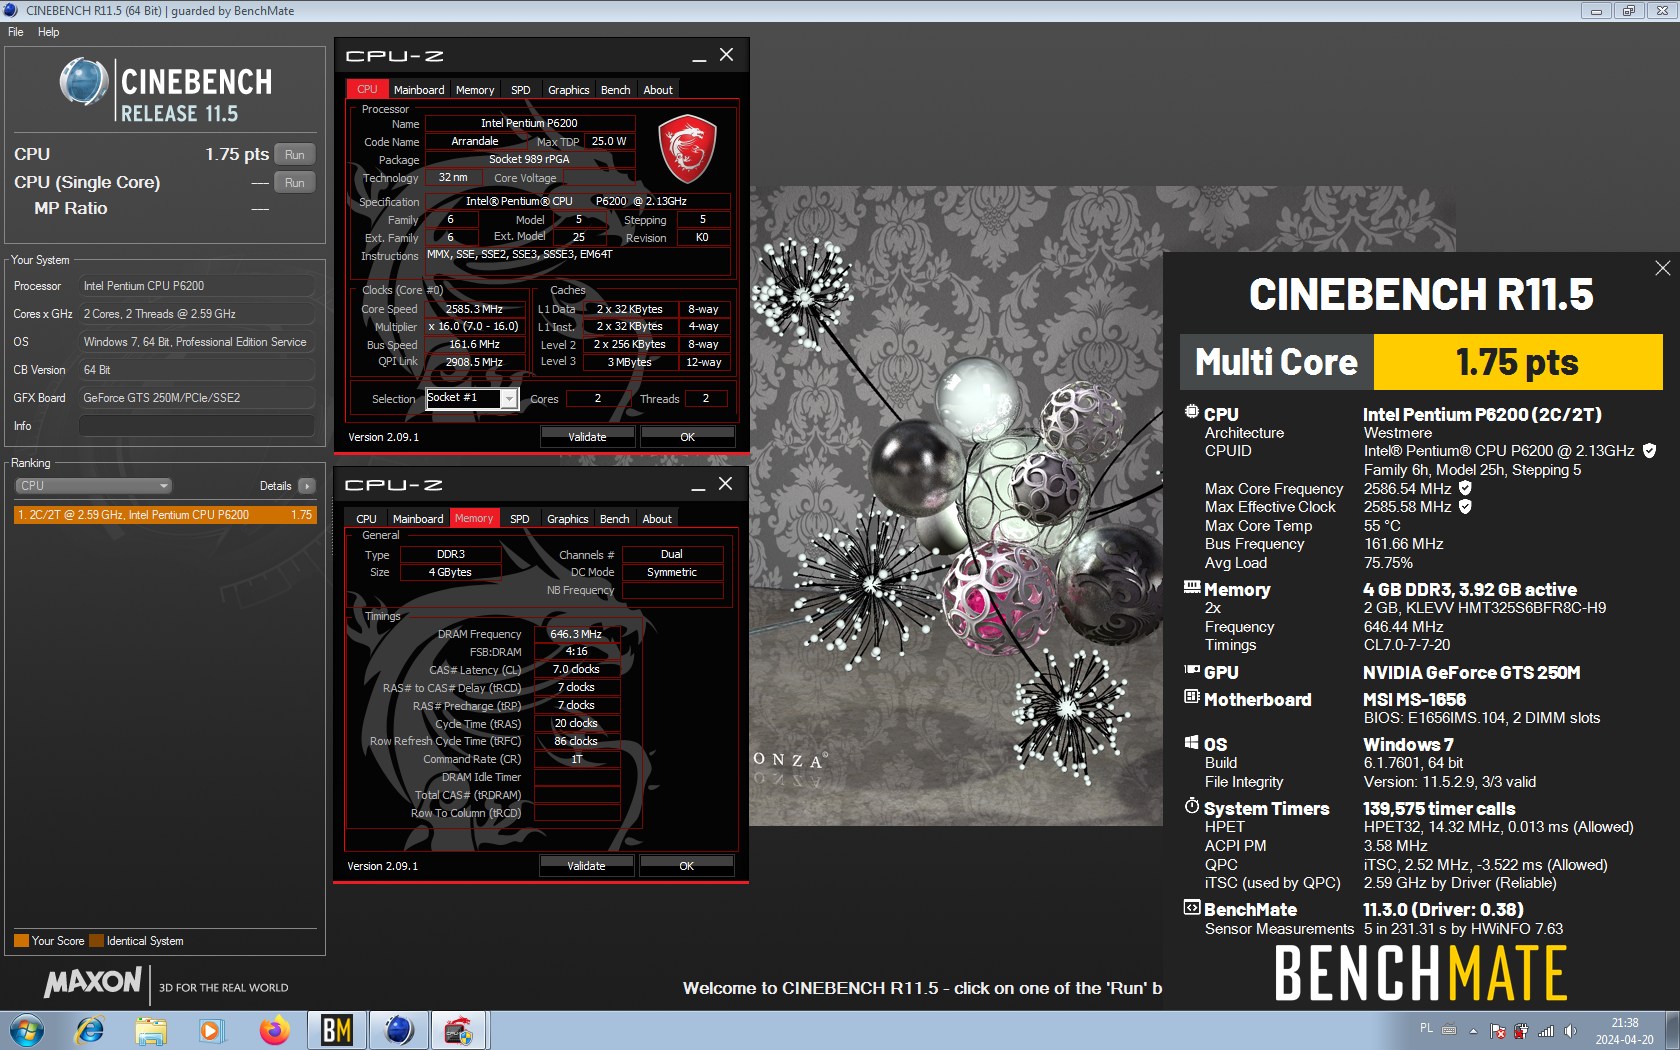Click OK in the lower CPU-Z window
The image size is (1680, 1050).
pos(686,866)
